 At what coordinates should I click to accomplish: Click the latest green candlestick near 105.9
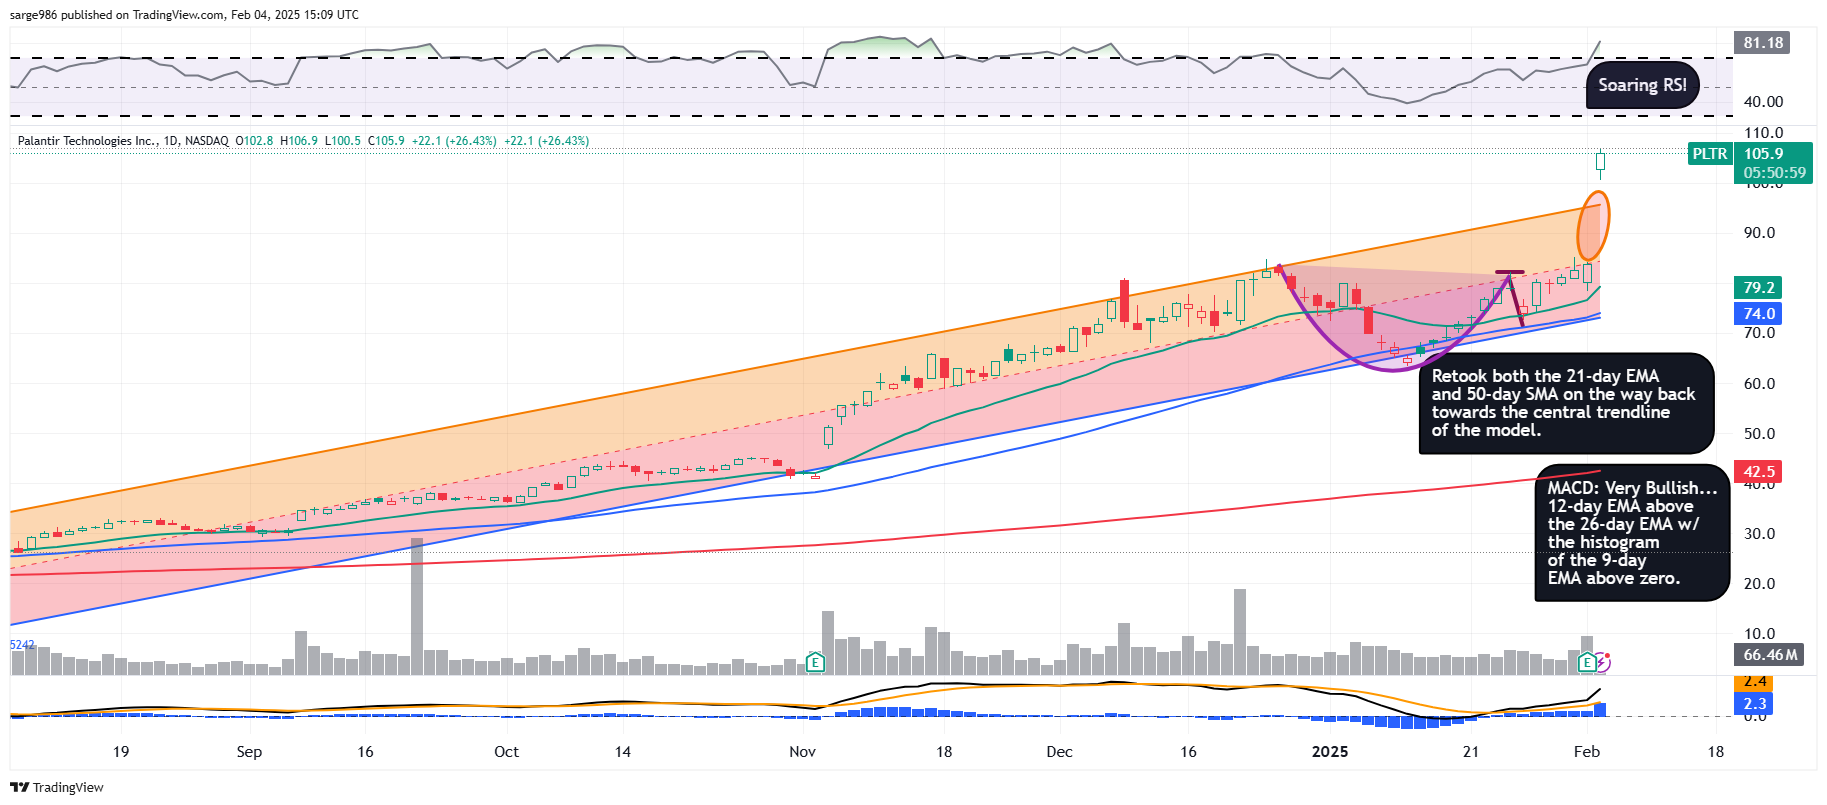(1600, 161)
